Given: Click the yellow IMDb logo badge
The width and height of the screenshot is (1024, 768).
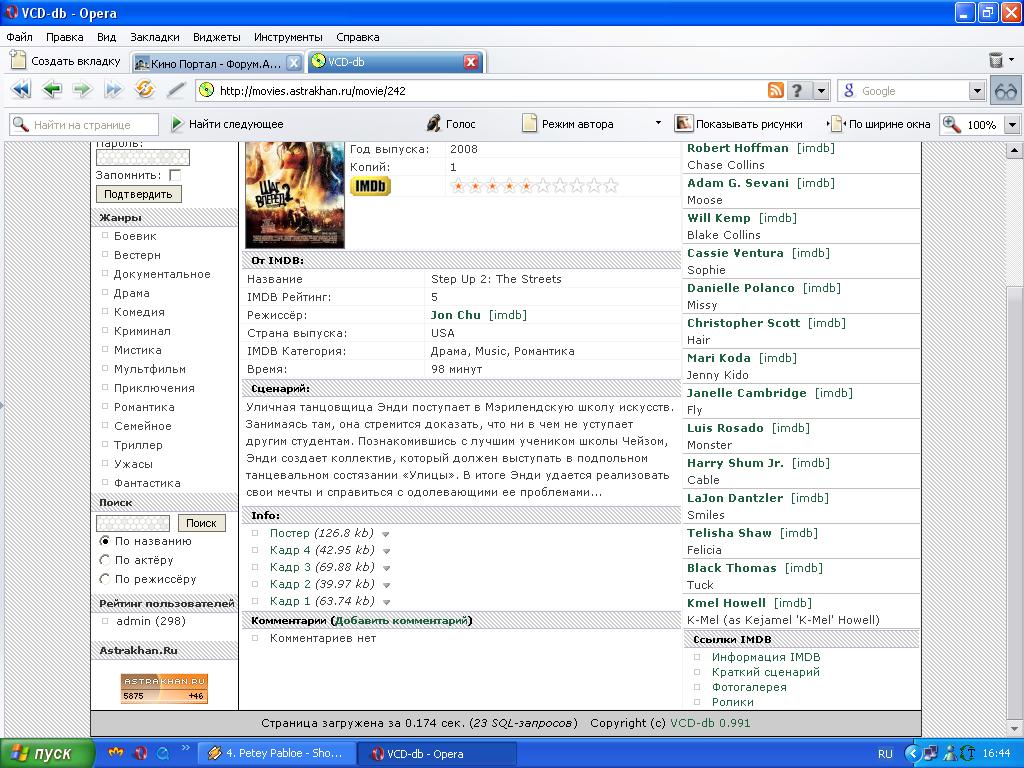Looking at the screenshot, I should point(370,187).
